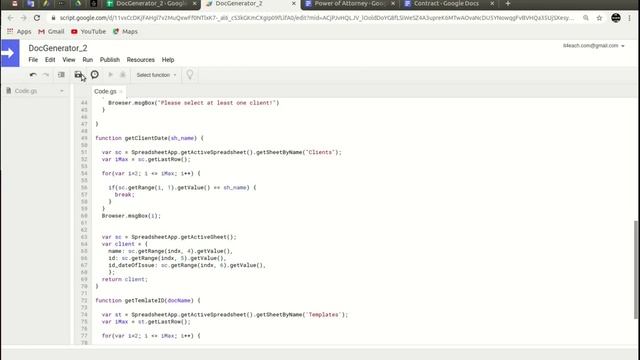The image size is (640, 360).
Task: Open the Edit menu
Action: pyautogui.click(x=50, y=60)
